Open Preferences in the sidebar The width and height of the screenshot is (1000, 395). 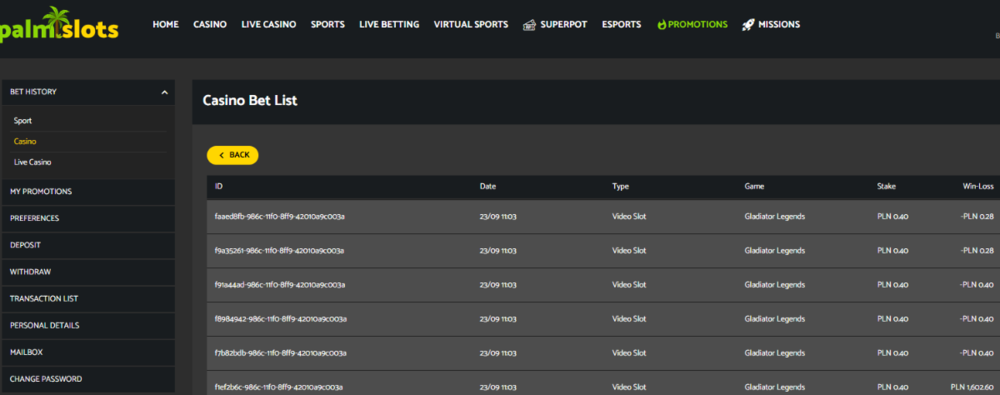[x=88, y=218]
